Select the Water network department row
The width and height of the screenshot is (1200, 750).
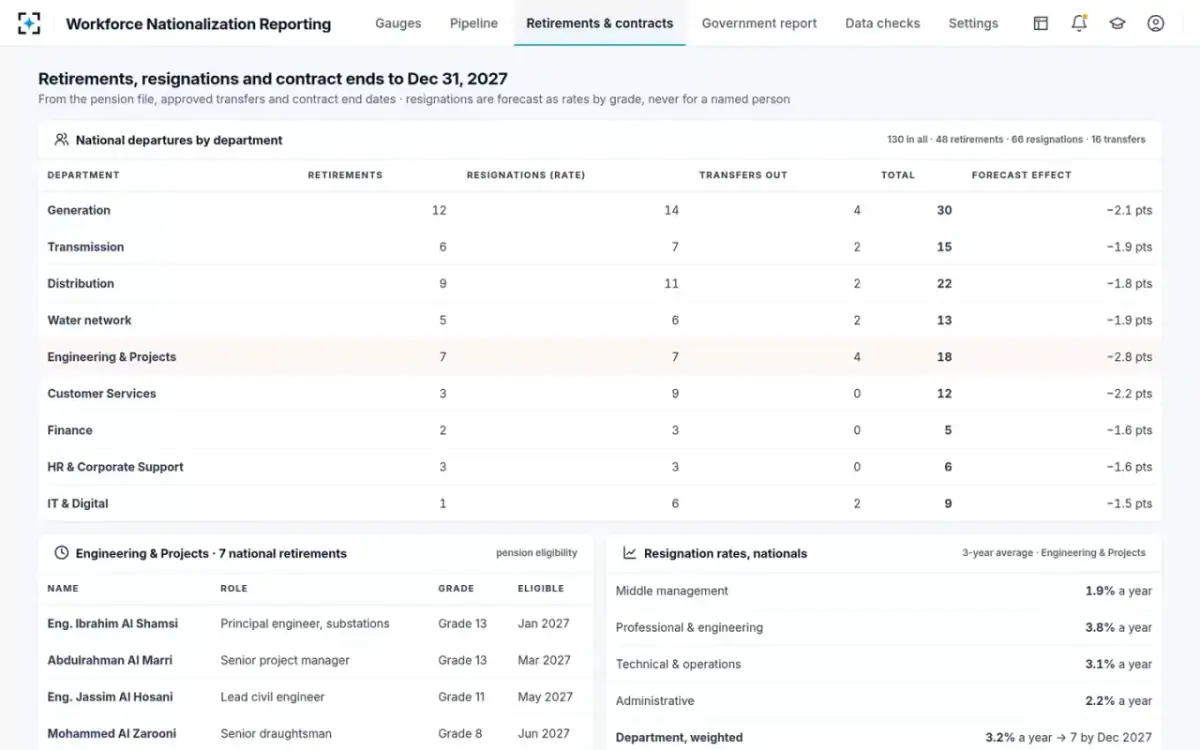tap(600, 320)
